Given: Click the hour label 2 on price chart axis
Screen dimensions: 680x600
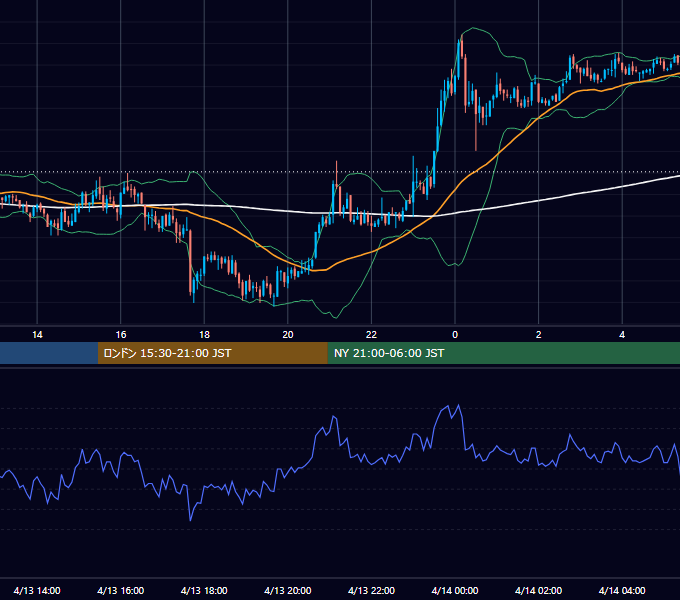Looking at the screenshot, I should (539, 335).
